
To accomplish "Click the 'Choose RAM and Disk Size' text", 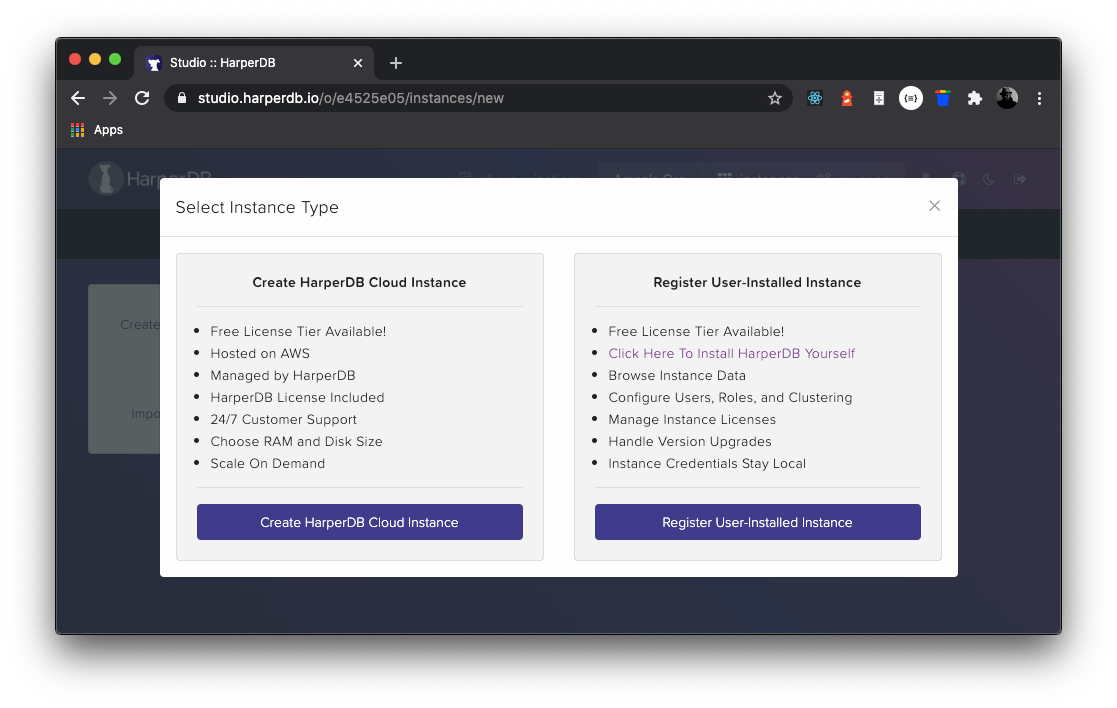I will pyautogui.click(x=296, y=442).
